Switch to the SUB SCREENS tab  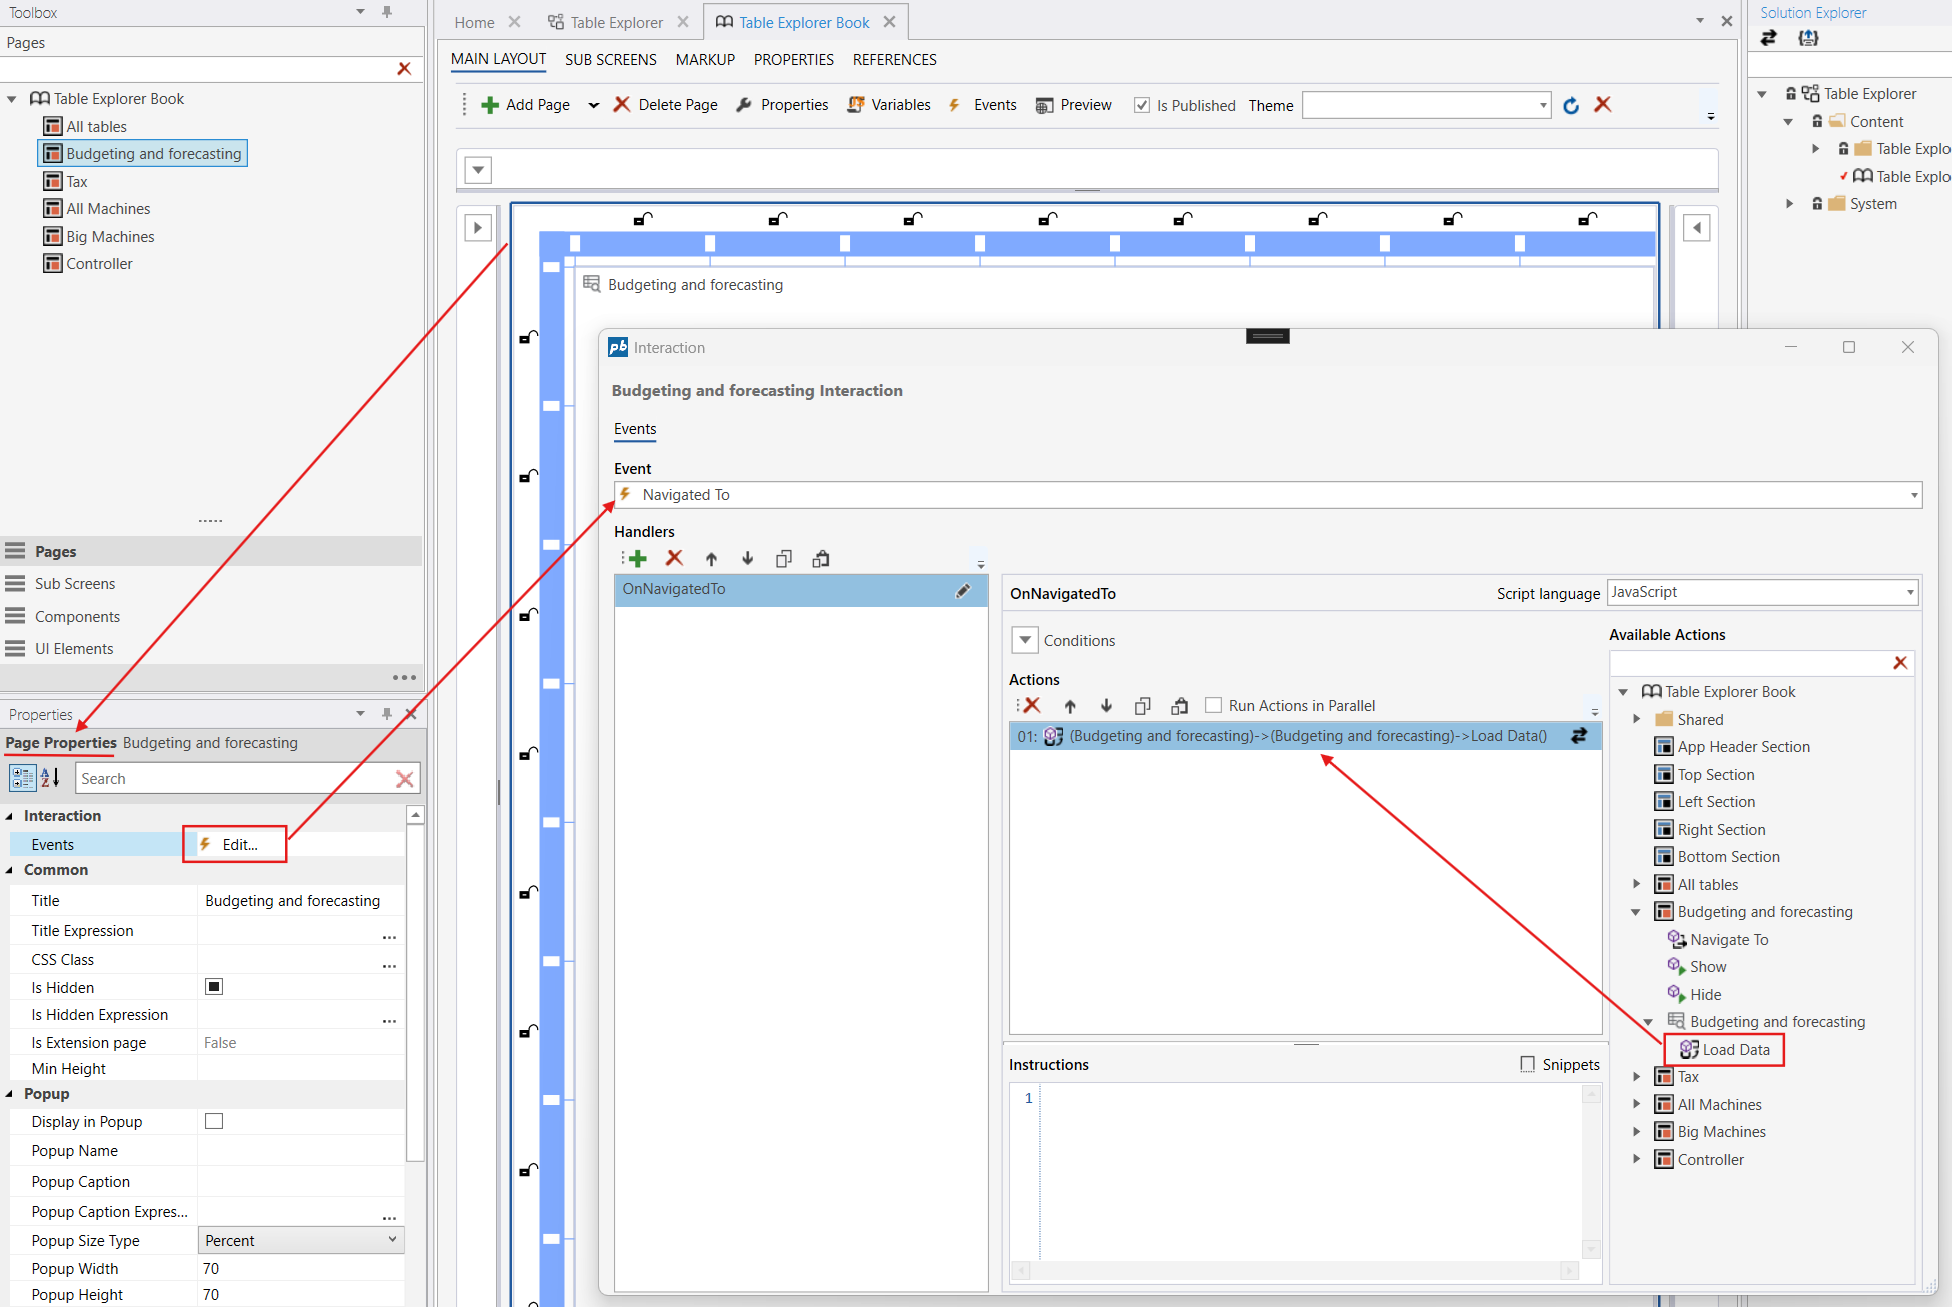pyautogui.click(x=610, y=60)
